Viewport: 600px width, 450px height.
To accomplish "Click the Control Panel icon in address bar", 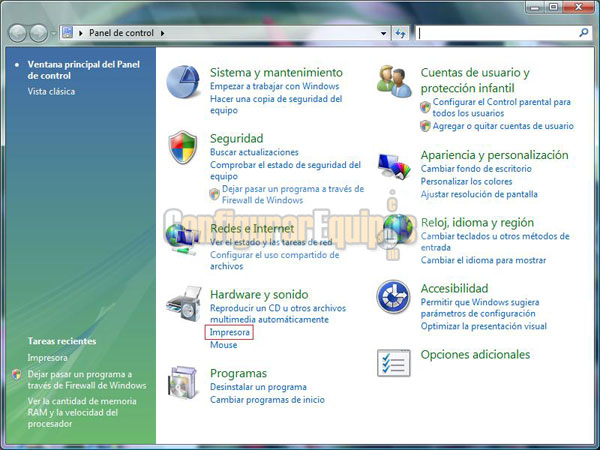I will coord(67,33).
